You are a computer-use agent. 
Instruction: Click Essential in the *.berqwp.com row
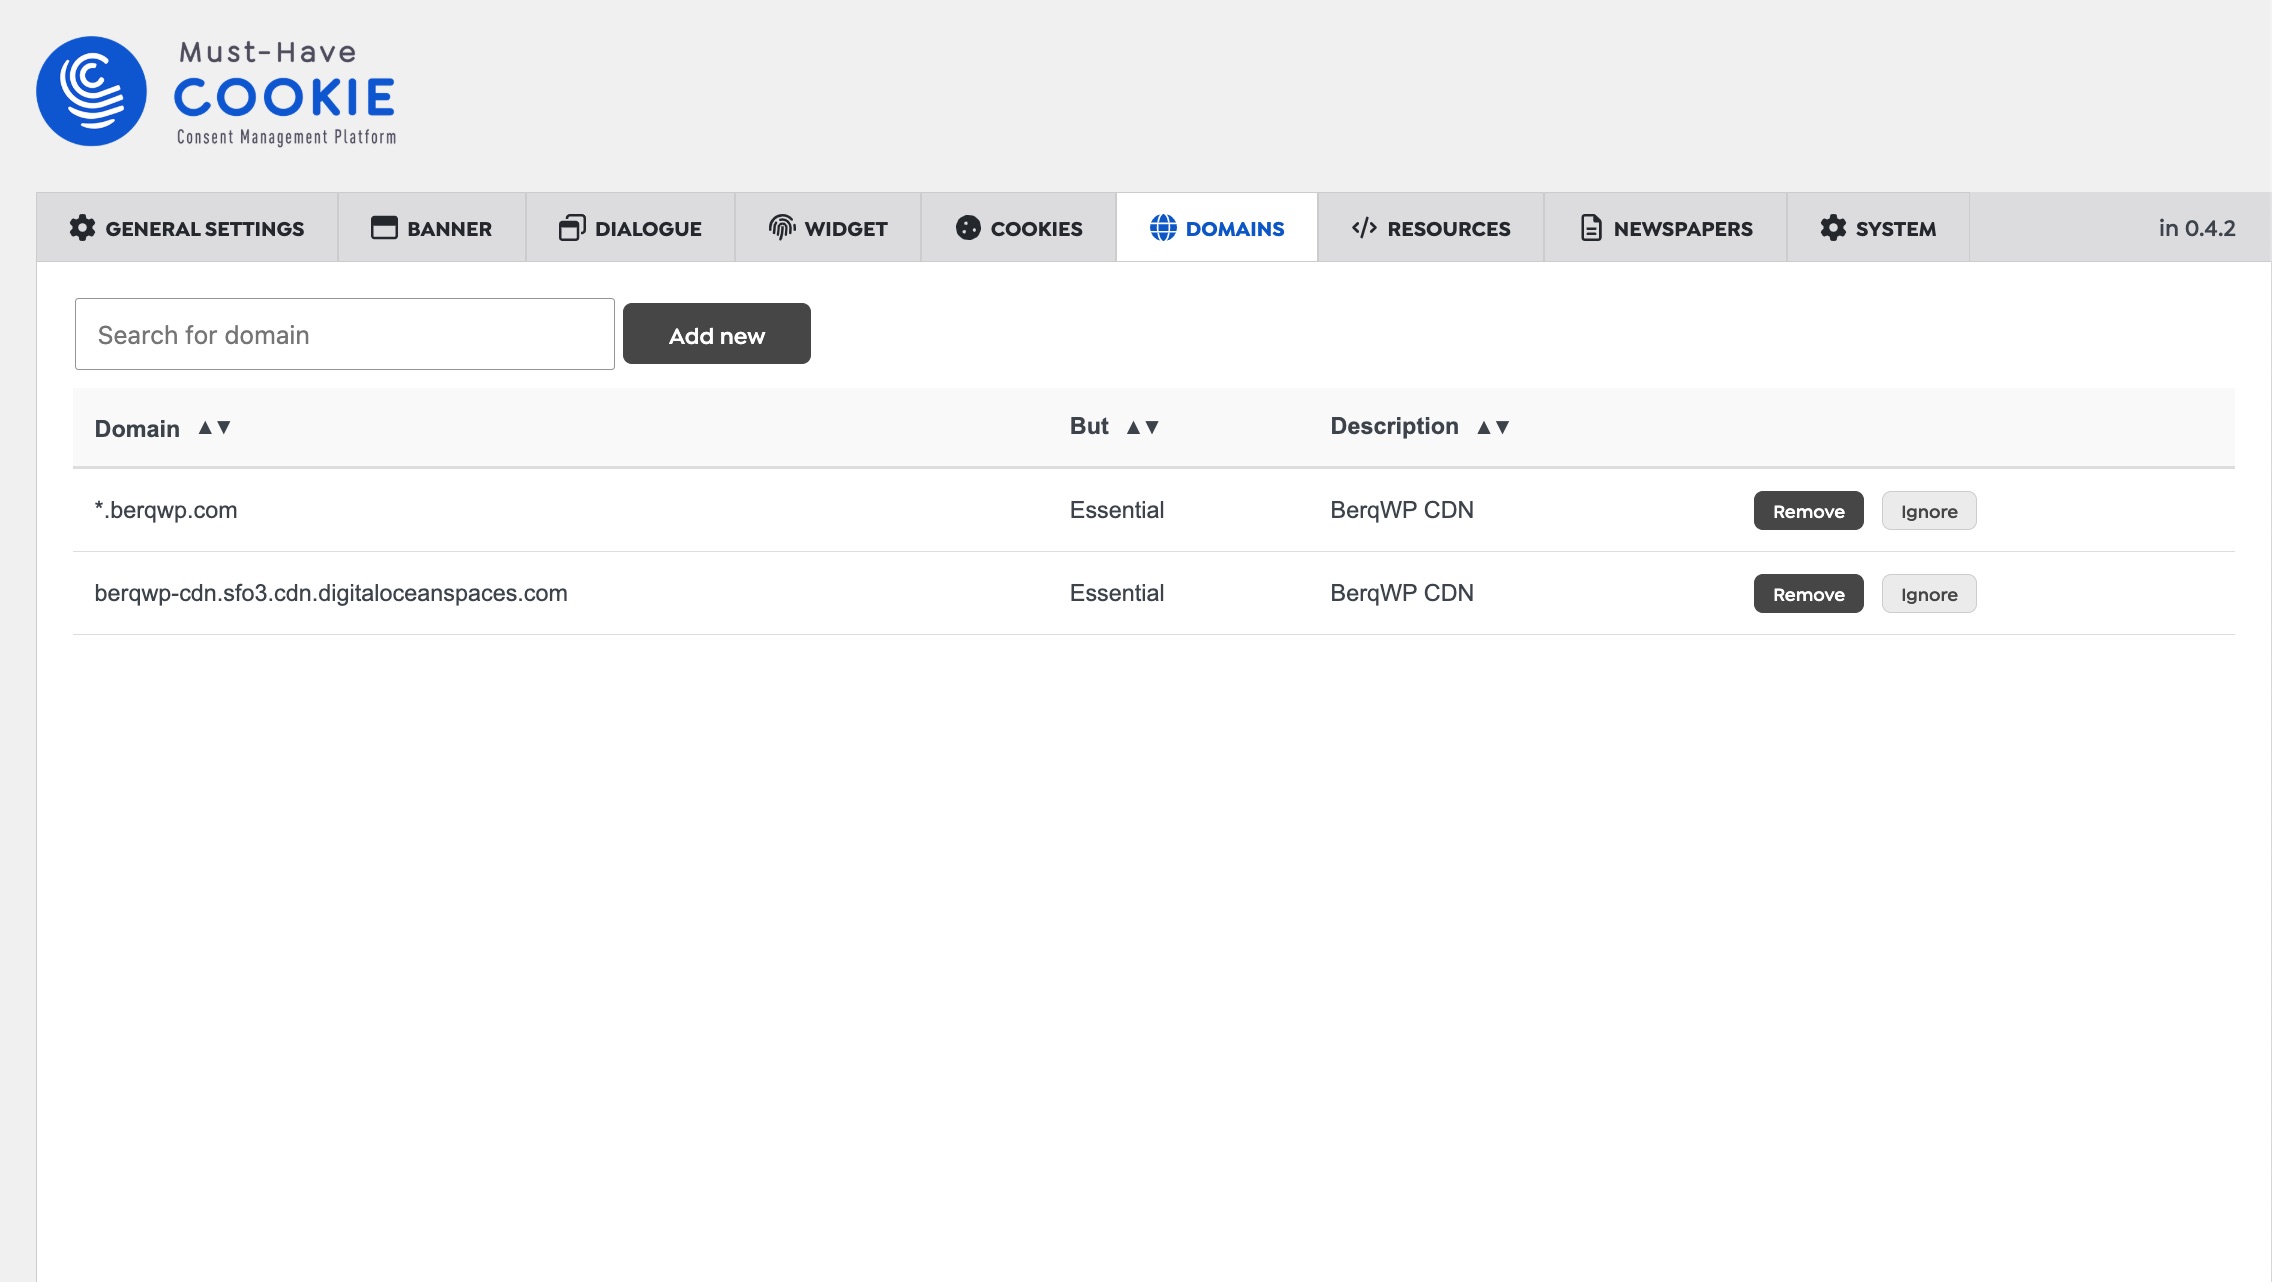point(1117,510)
